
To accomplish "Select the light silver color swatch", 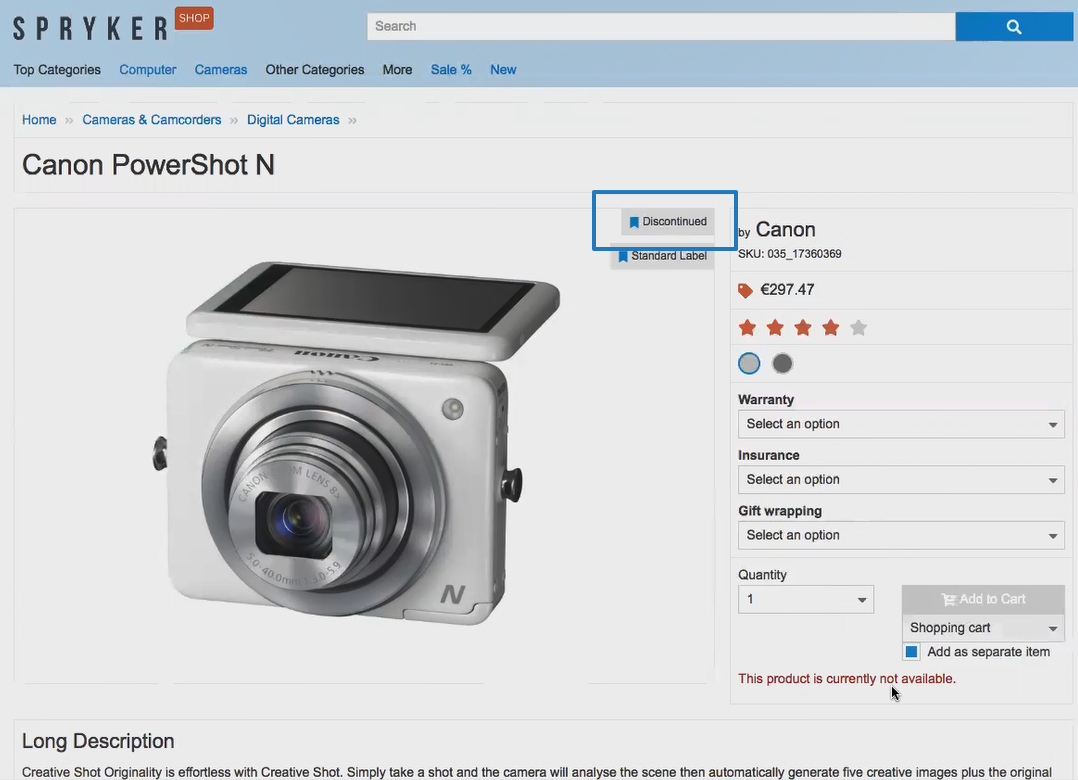I will 749,364.
